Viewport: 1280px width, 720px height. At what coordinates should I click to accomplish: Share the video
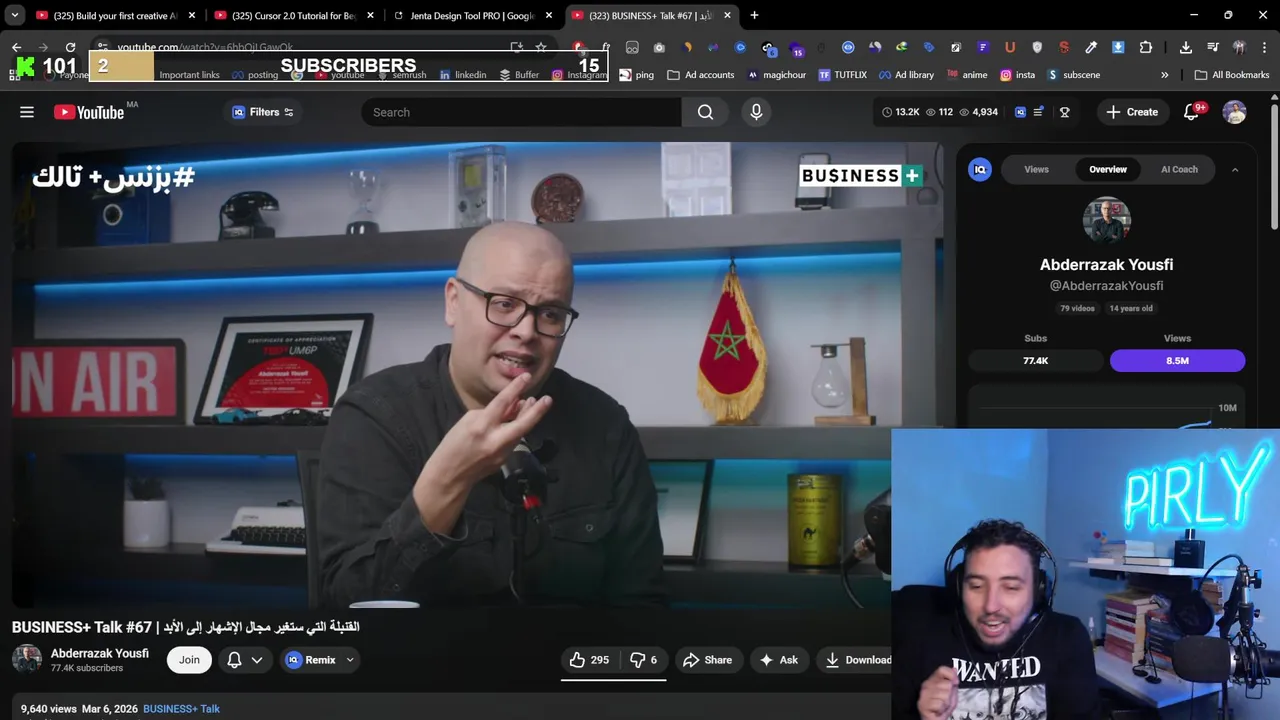(x=707, y=660)
